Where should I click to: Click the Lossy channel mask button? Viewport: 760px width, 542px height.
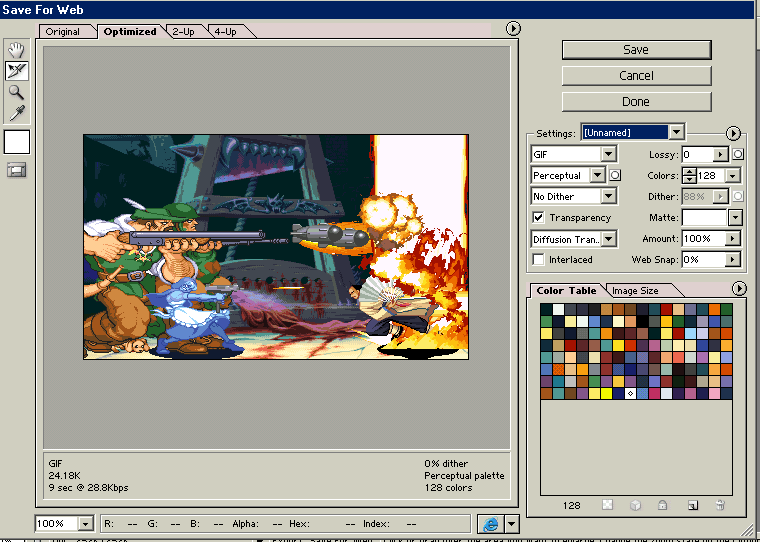[738, 154]
